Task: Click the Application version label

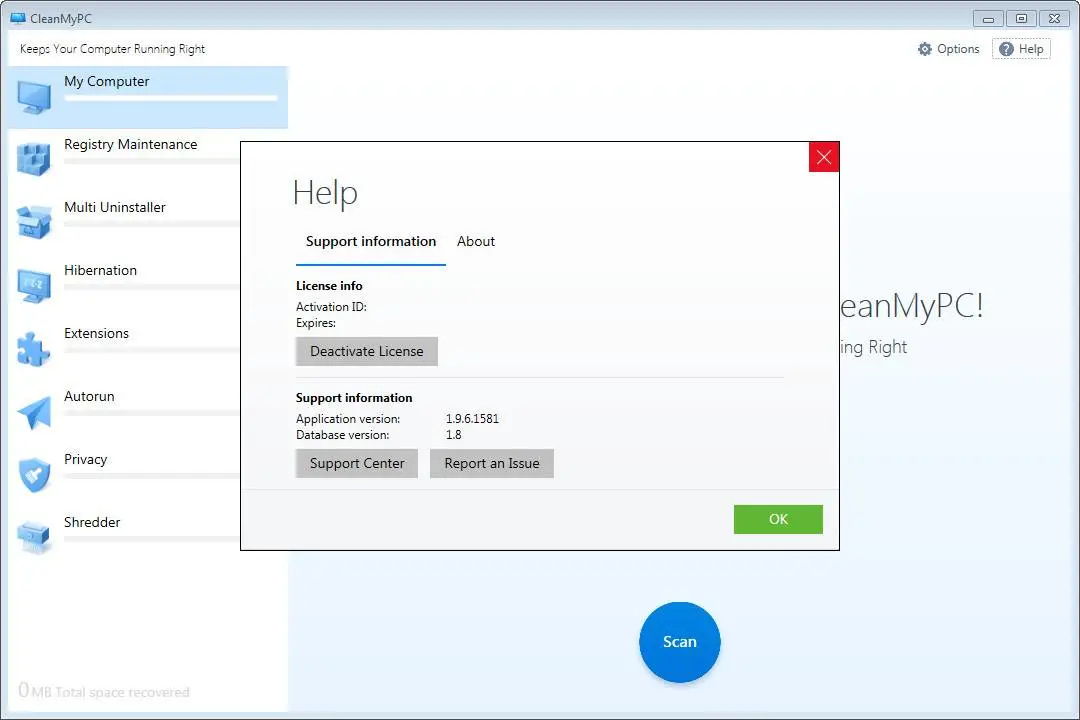Action: click(348, 419)
